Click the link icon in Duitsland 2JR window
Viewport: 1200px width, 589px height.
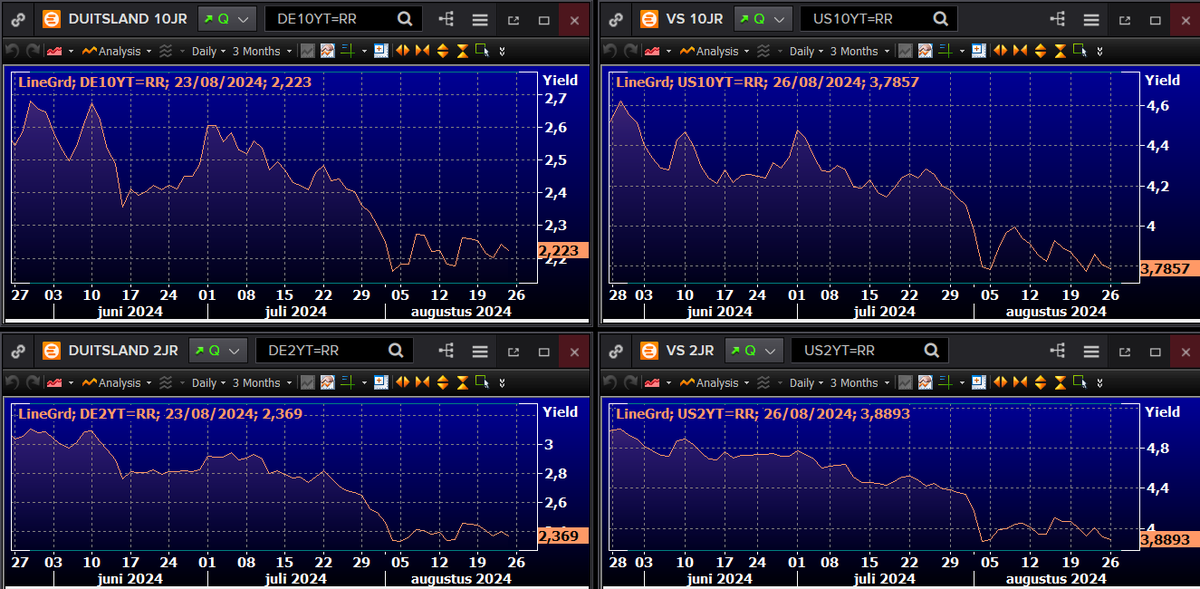click(x=18, y=351)
